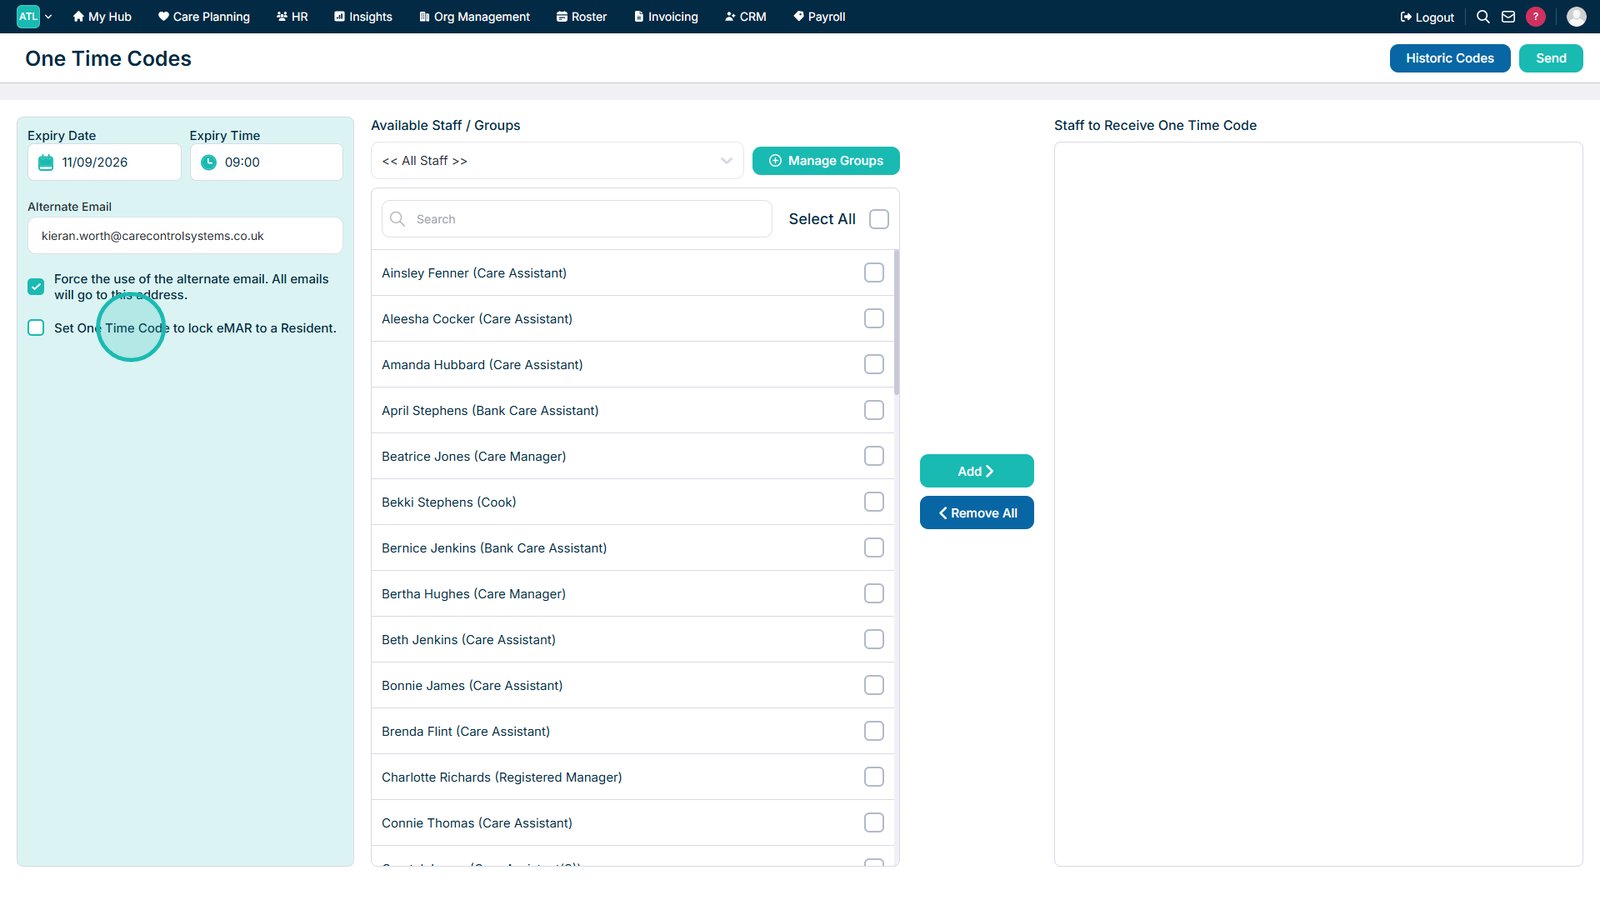Click the staff list vertical scrollbar
The height and width of the screenshot is (900, 1600).
click(x=896, y=322)
